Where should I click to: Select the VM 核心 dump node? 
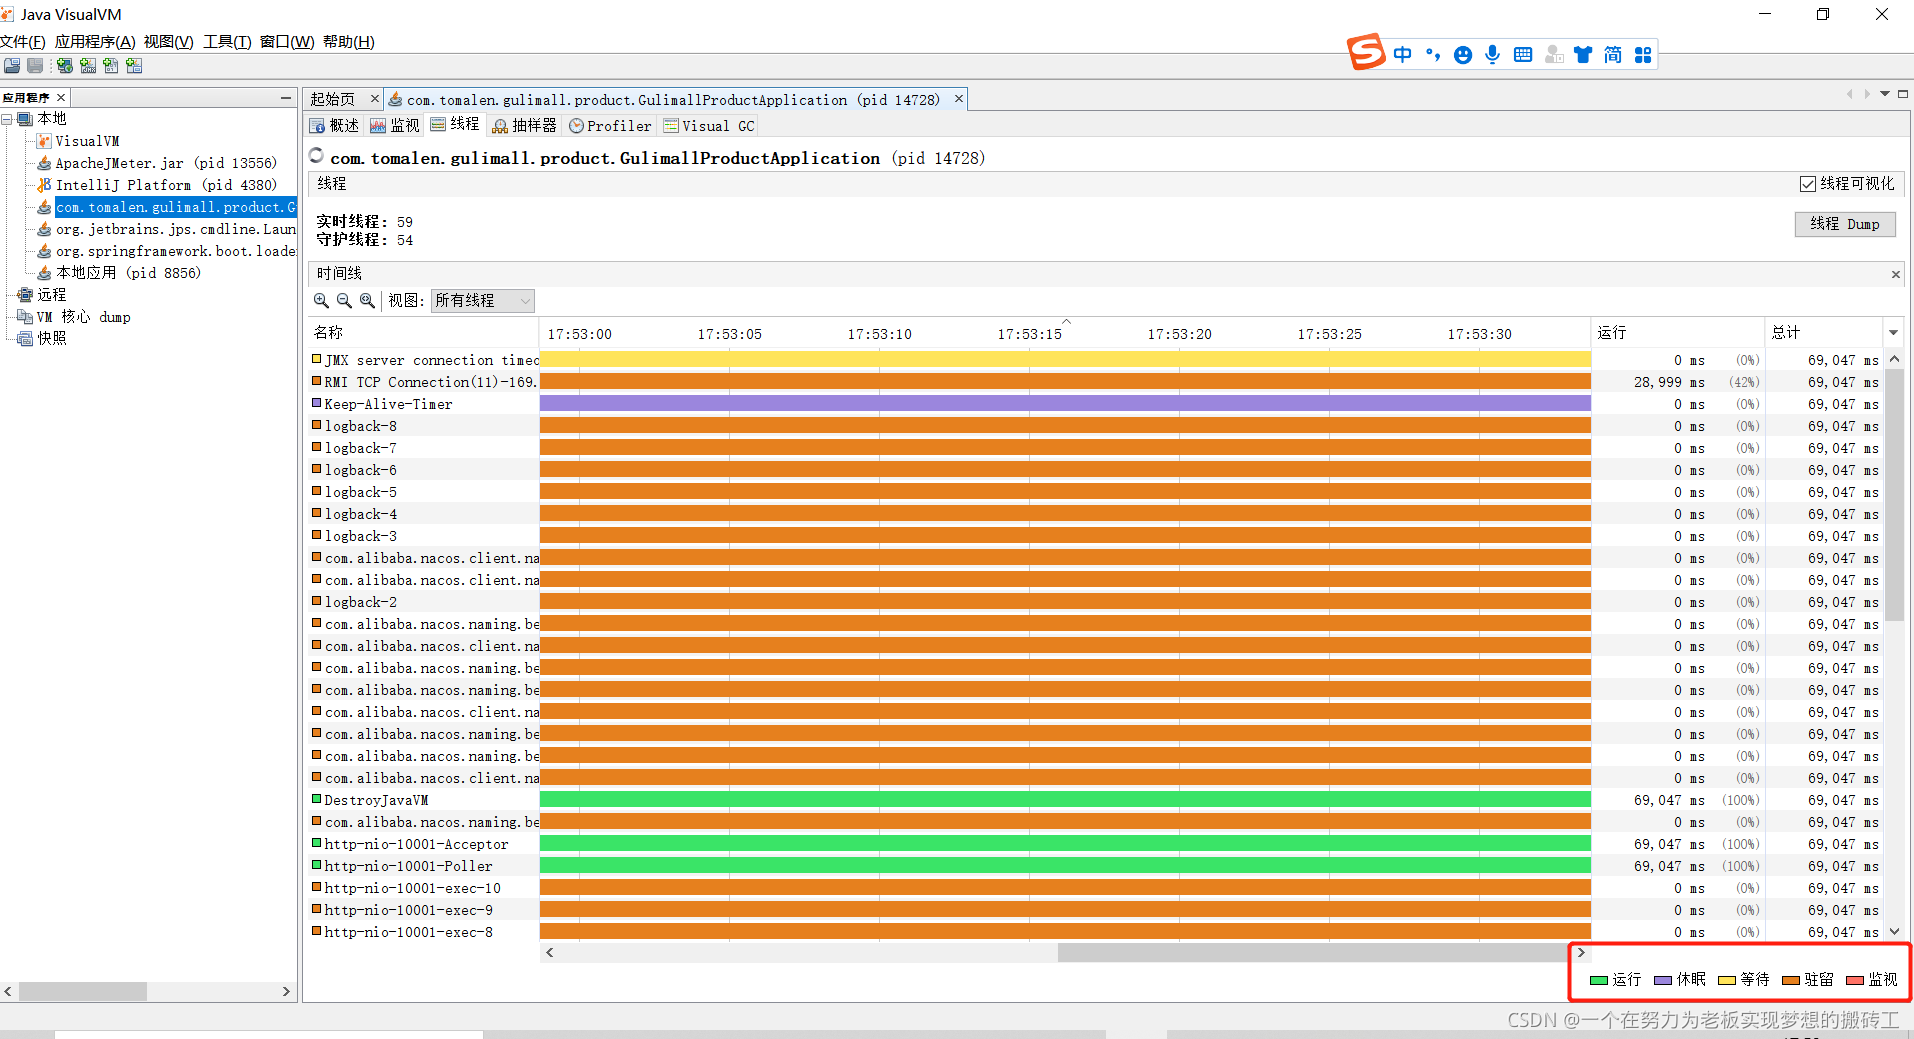coord(84,317)
